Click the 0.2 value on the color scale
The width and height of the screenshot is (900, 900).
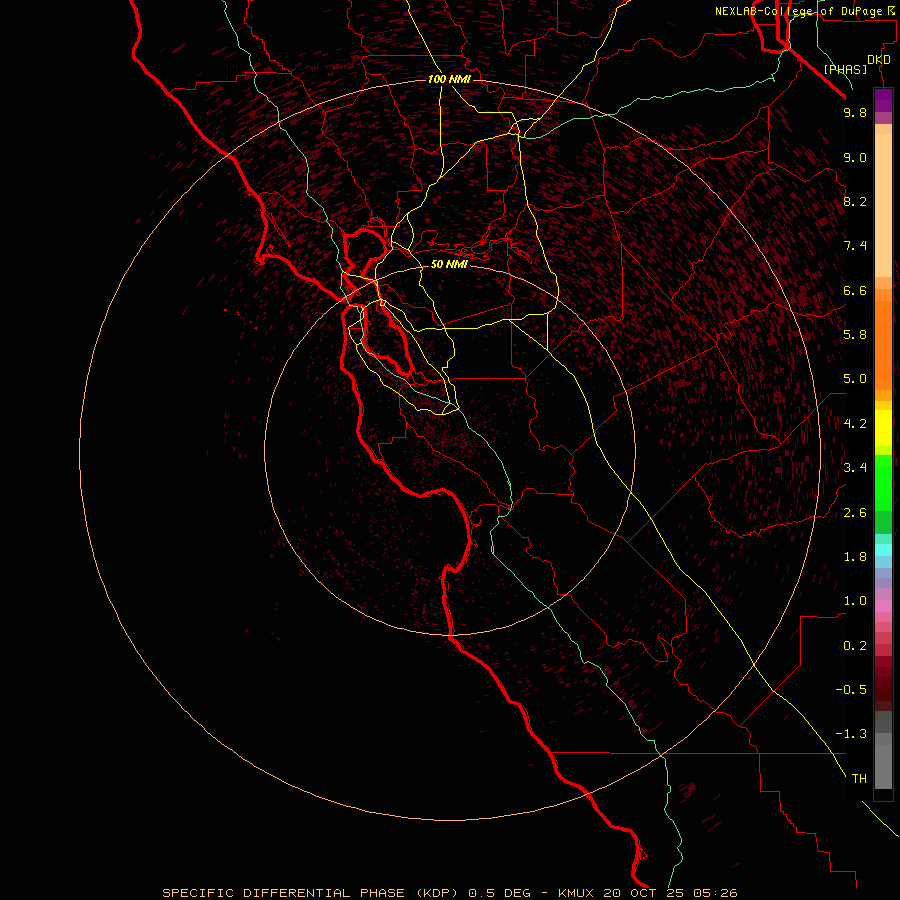click(x=855, y=646)
